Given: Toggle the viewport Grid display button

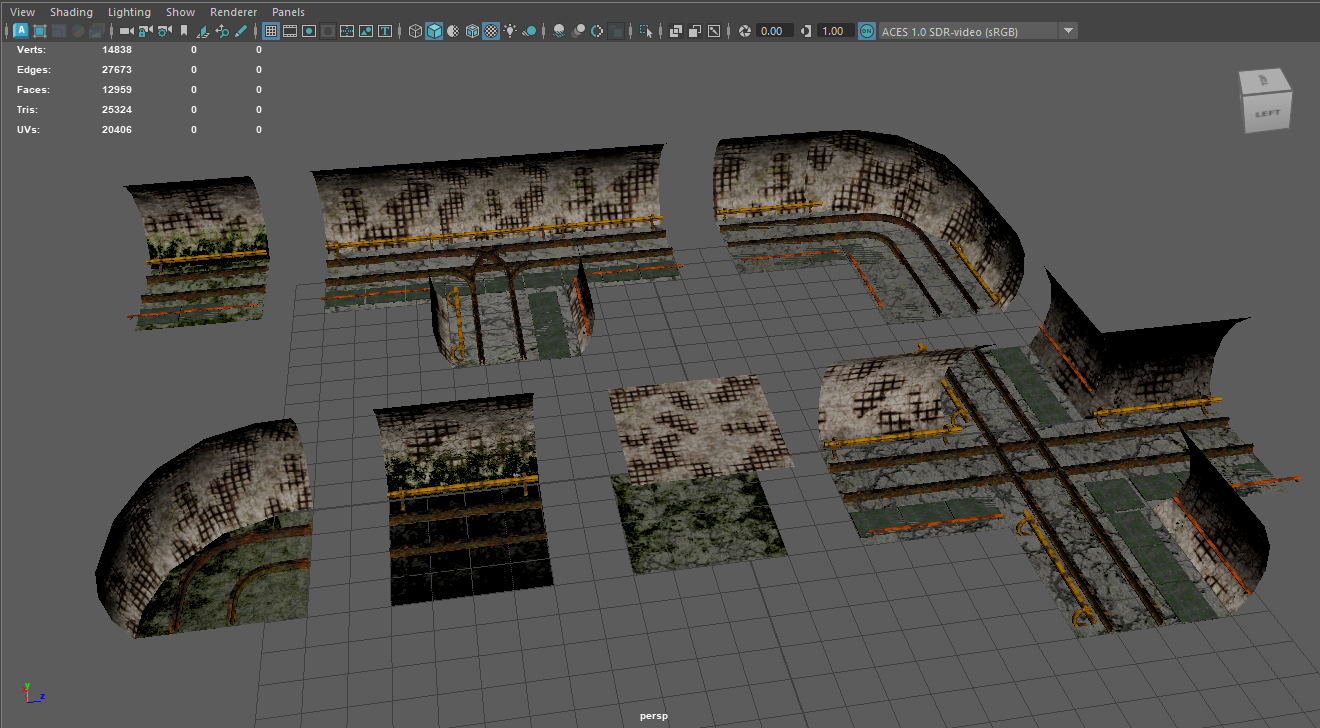Looking at the screenshot, I should (x=271, y=31).
